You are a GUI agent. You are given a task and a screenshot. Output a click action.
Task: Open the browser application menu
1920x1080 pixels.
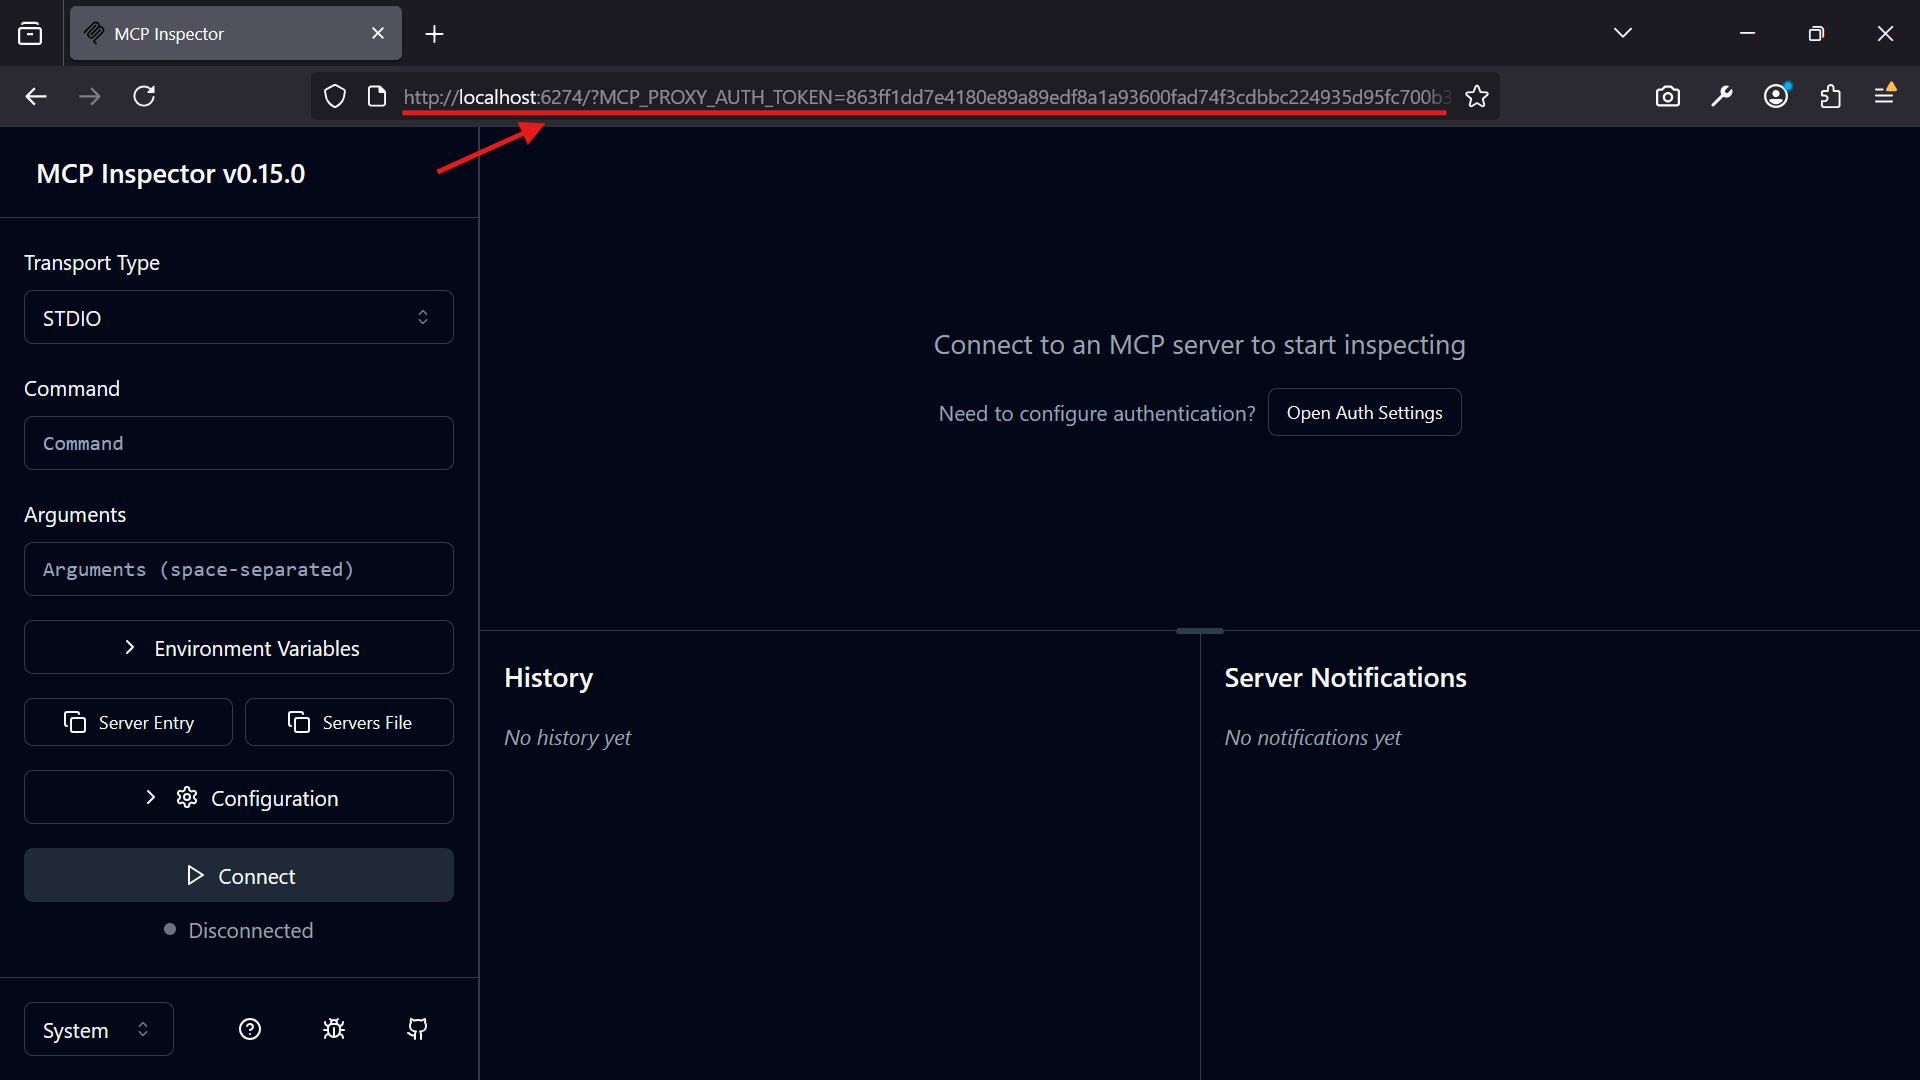1885,96
